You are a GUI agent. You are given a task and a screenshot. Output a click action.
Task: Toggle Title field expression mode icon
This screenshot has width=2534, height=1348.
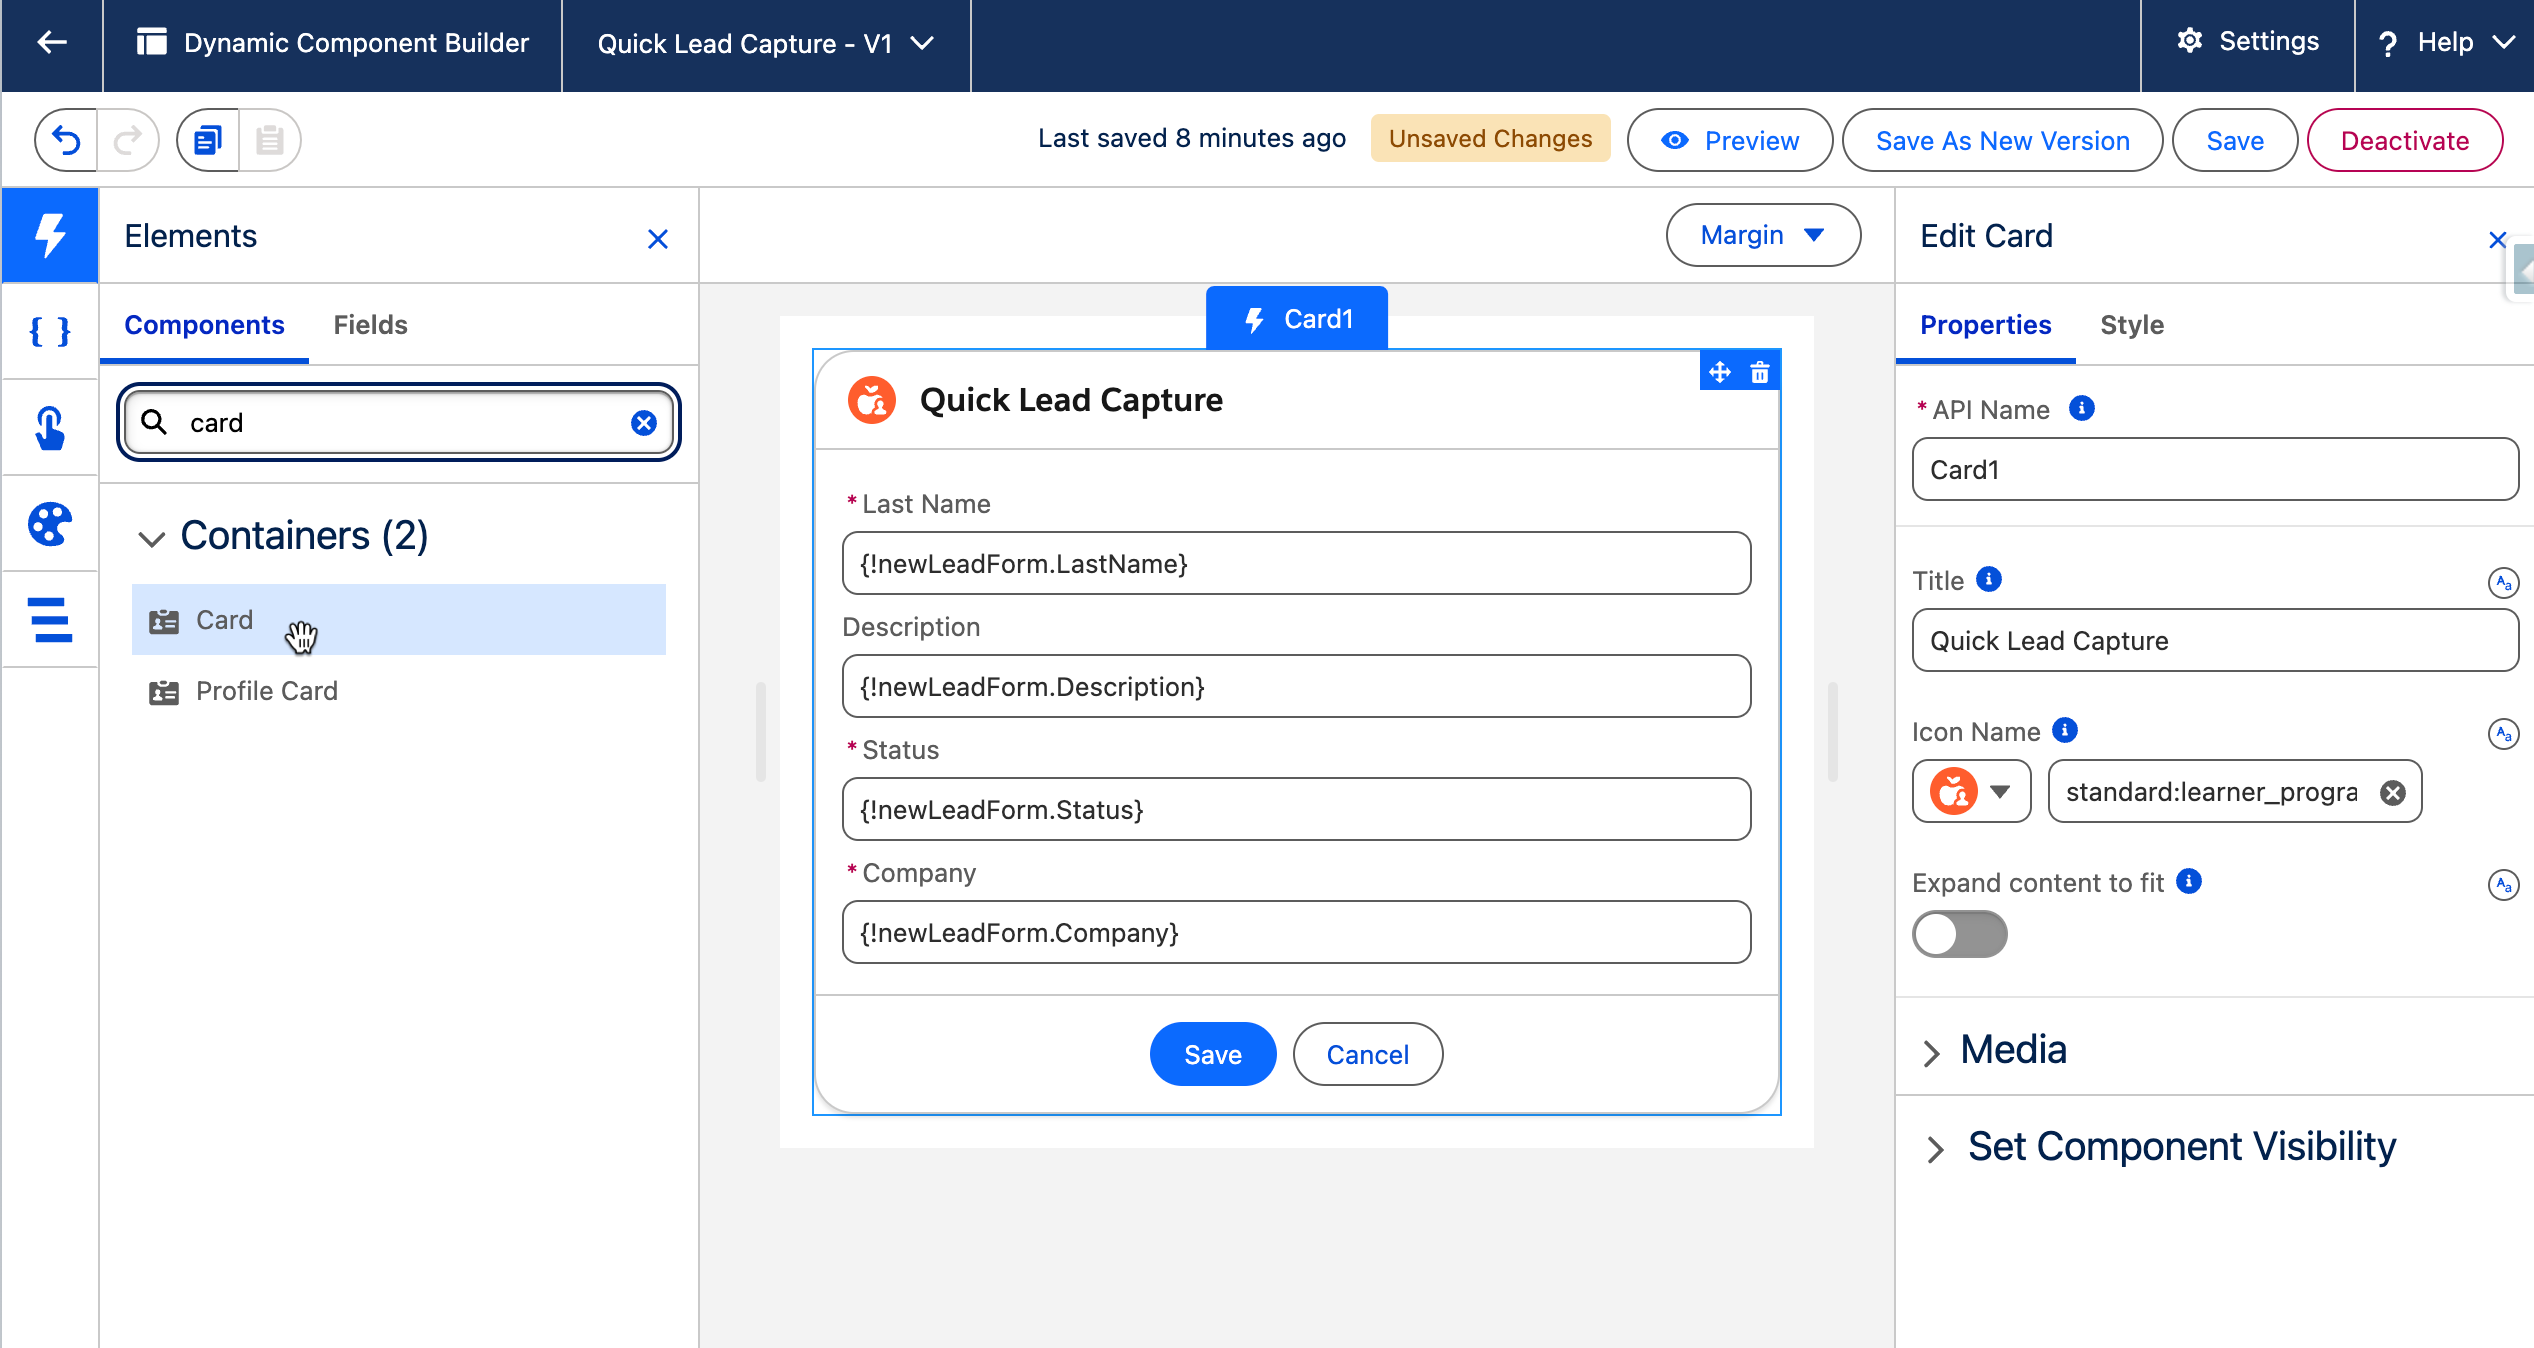point(2502,582)
